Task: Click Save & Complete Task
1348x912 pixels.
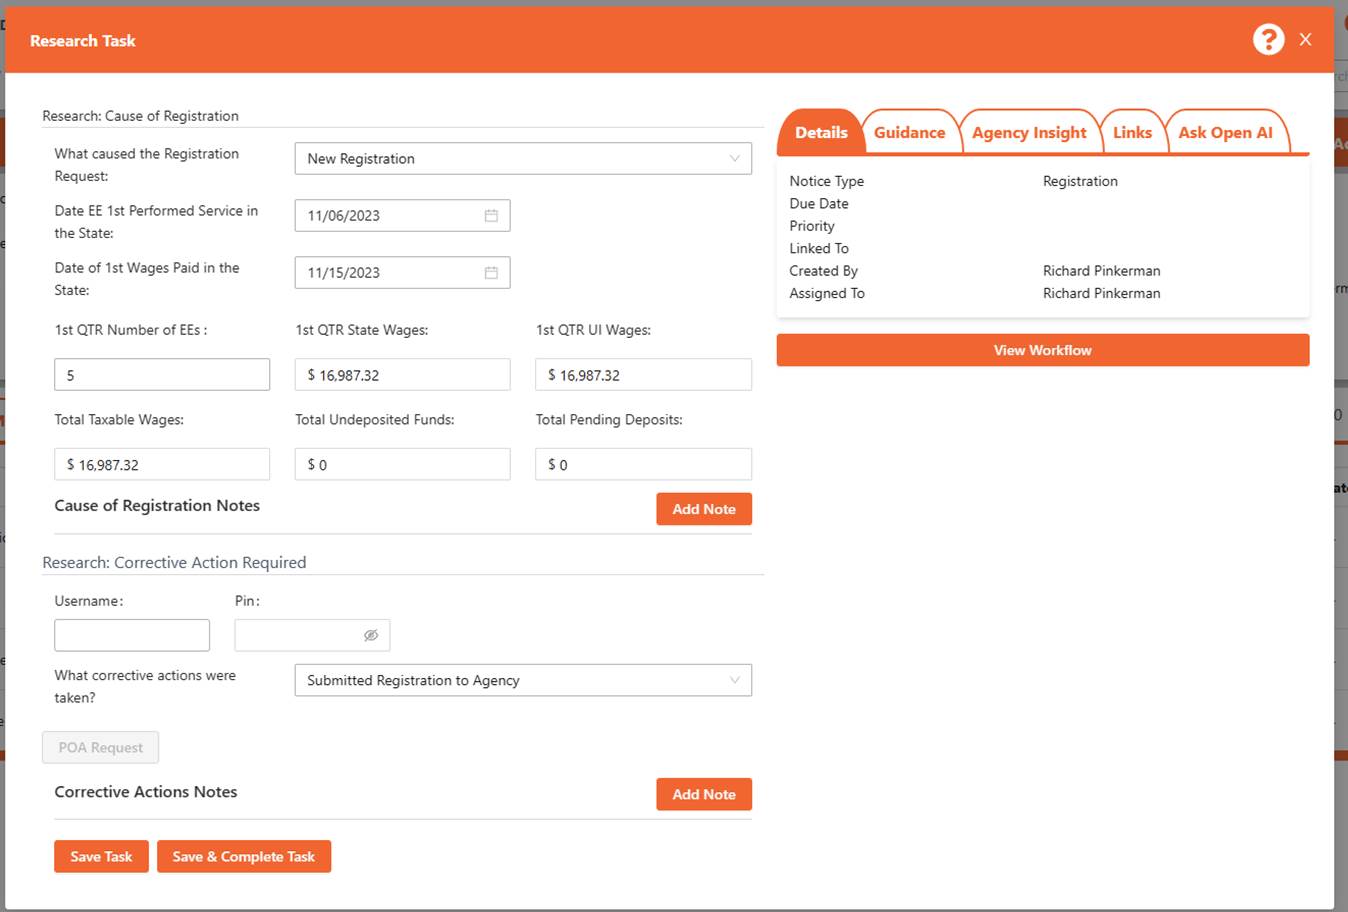Action: pos(244,856)
